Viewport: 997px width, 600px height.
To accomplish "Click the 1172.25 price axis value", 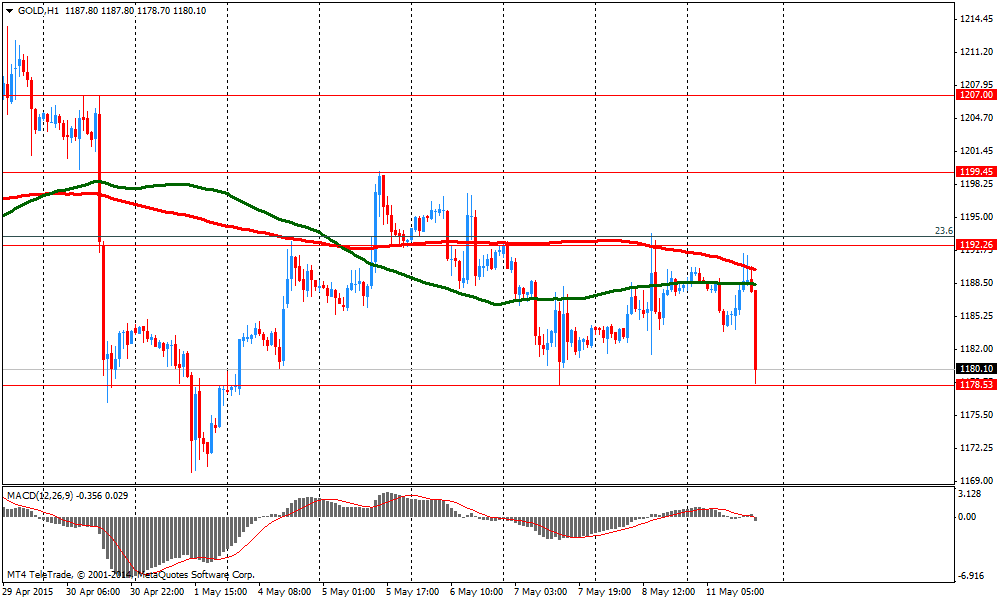I will tap(978, 448).
